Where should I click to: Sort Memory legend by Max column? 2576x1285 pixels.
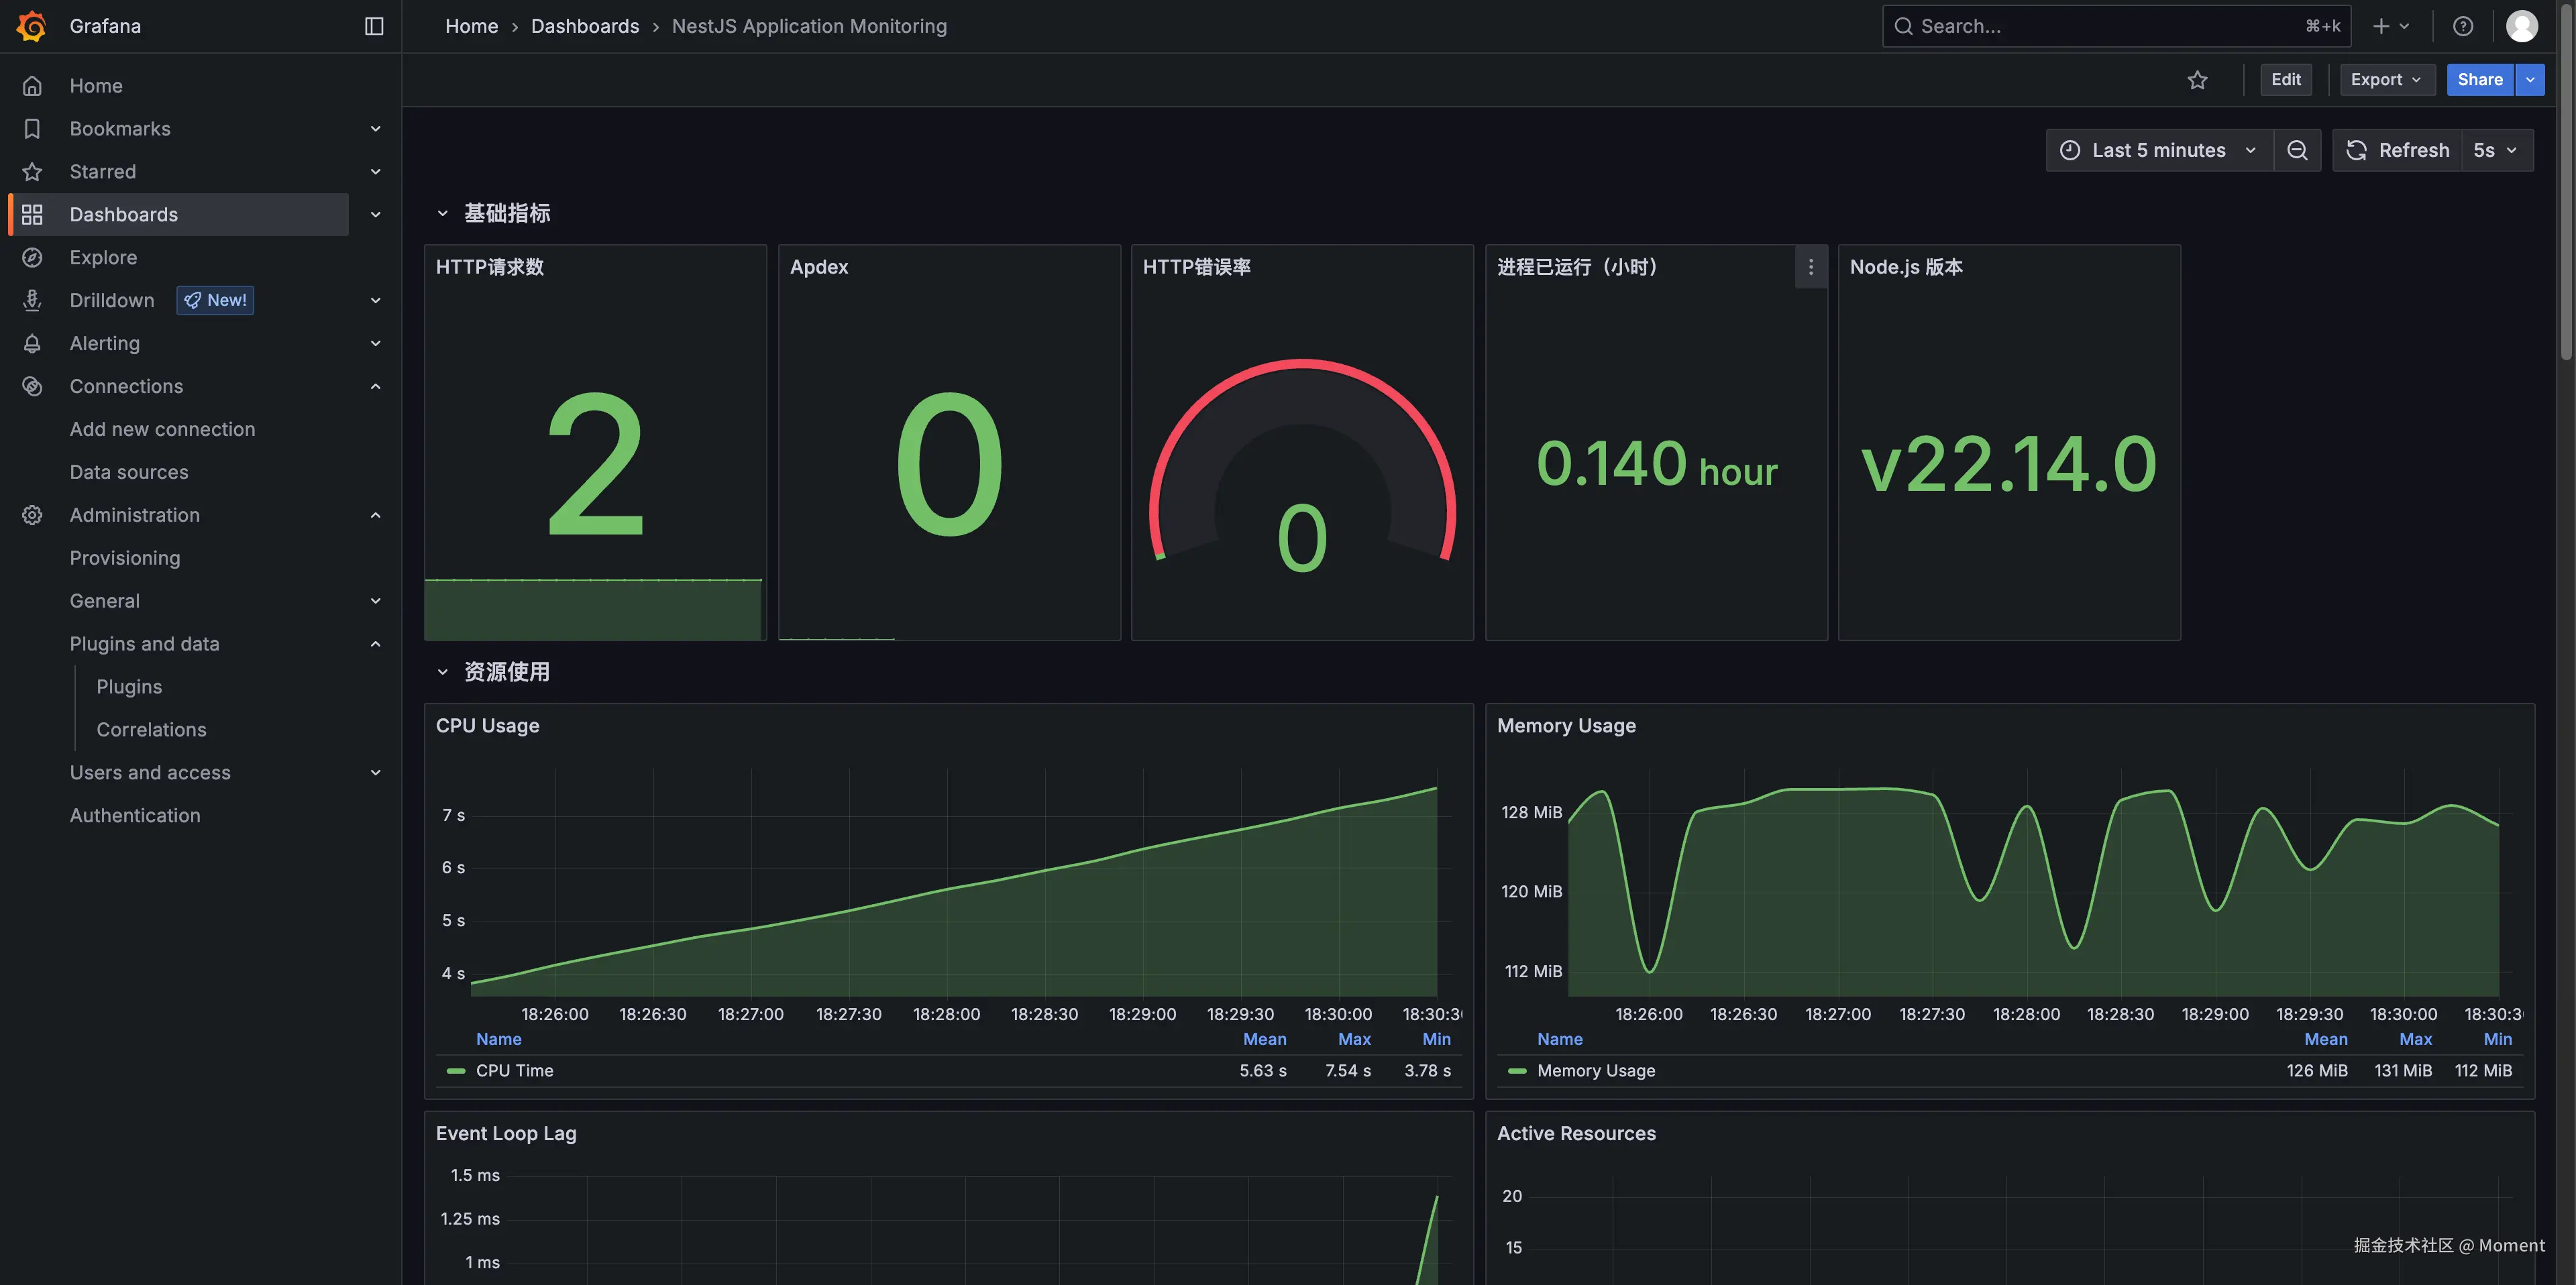coord(2415,1039)
